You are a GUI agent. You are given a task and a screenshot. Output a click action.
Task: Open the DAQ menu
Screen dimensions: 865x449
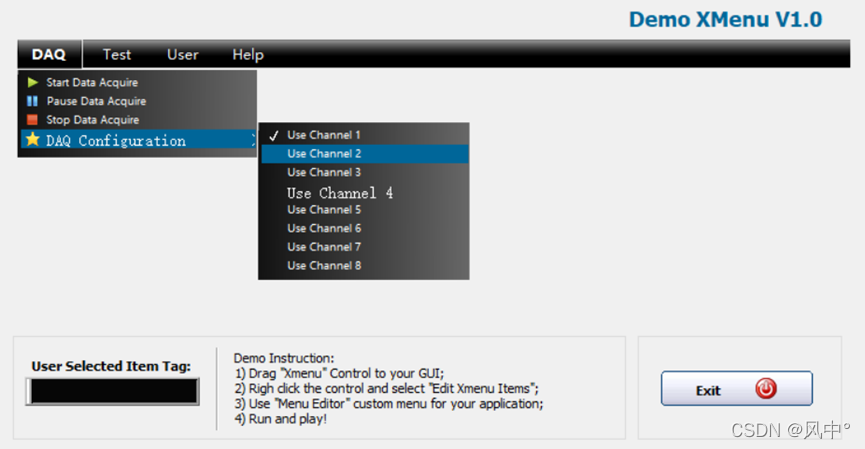(49, 55)
